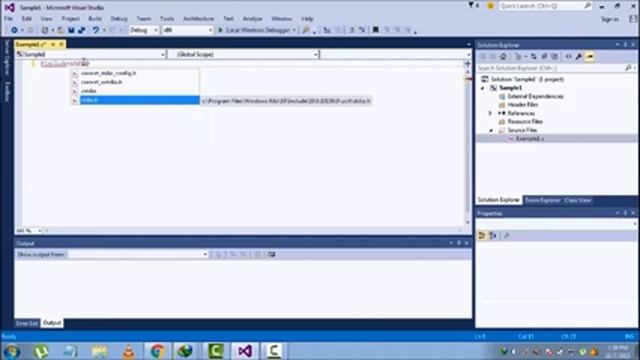Screen dimensions: 640x360
Task: Click the Find in Files toolbar icon
Action: (x=306, y=30)
